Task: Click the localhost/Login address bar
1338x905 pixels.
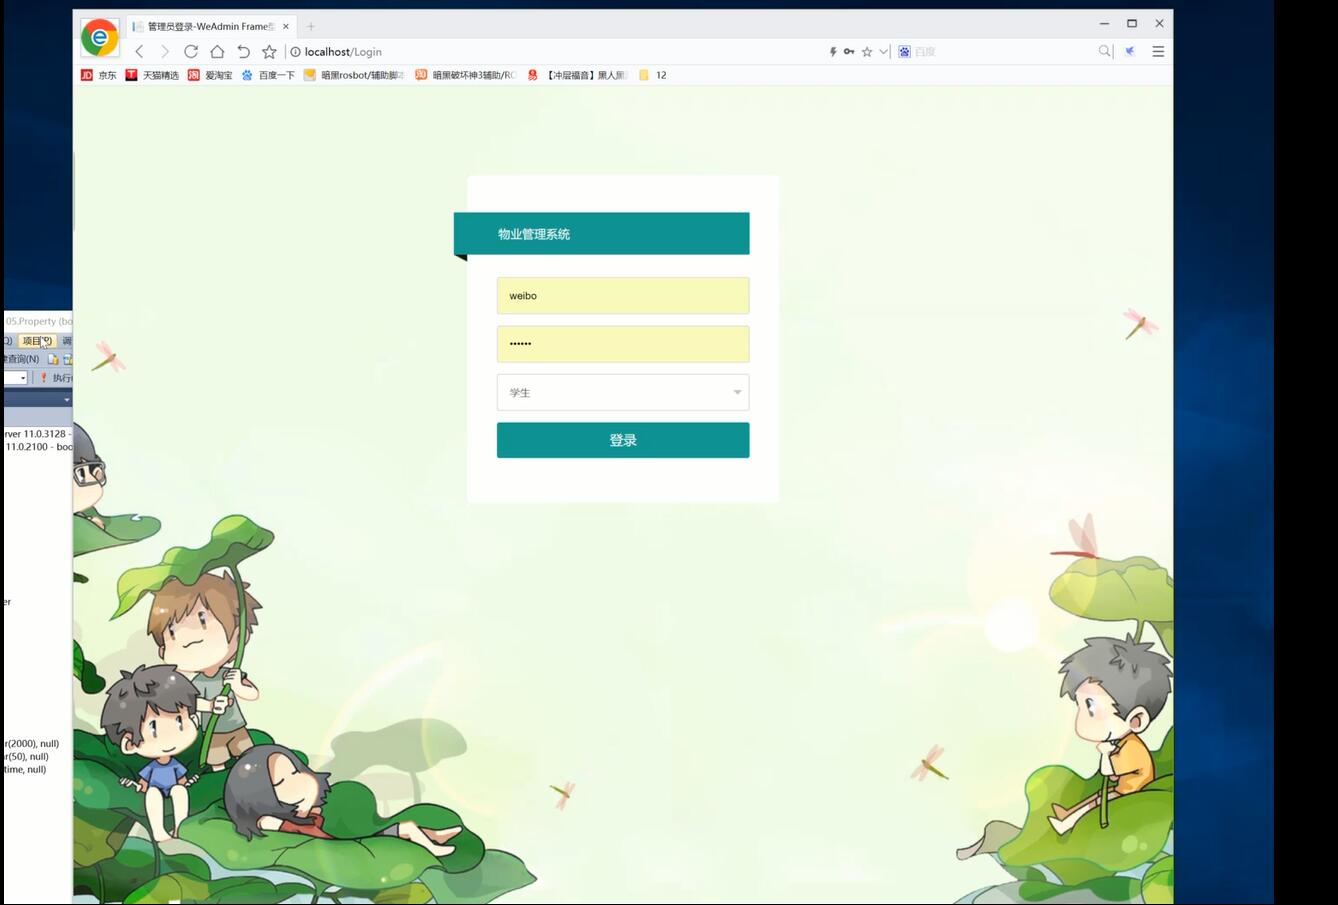Action: (x=555, y=52)
